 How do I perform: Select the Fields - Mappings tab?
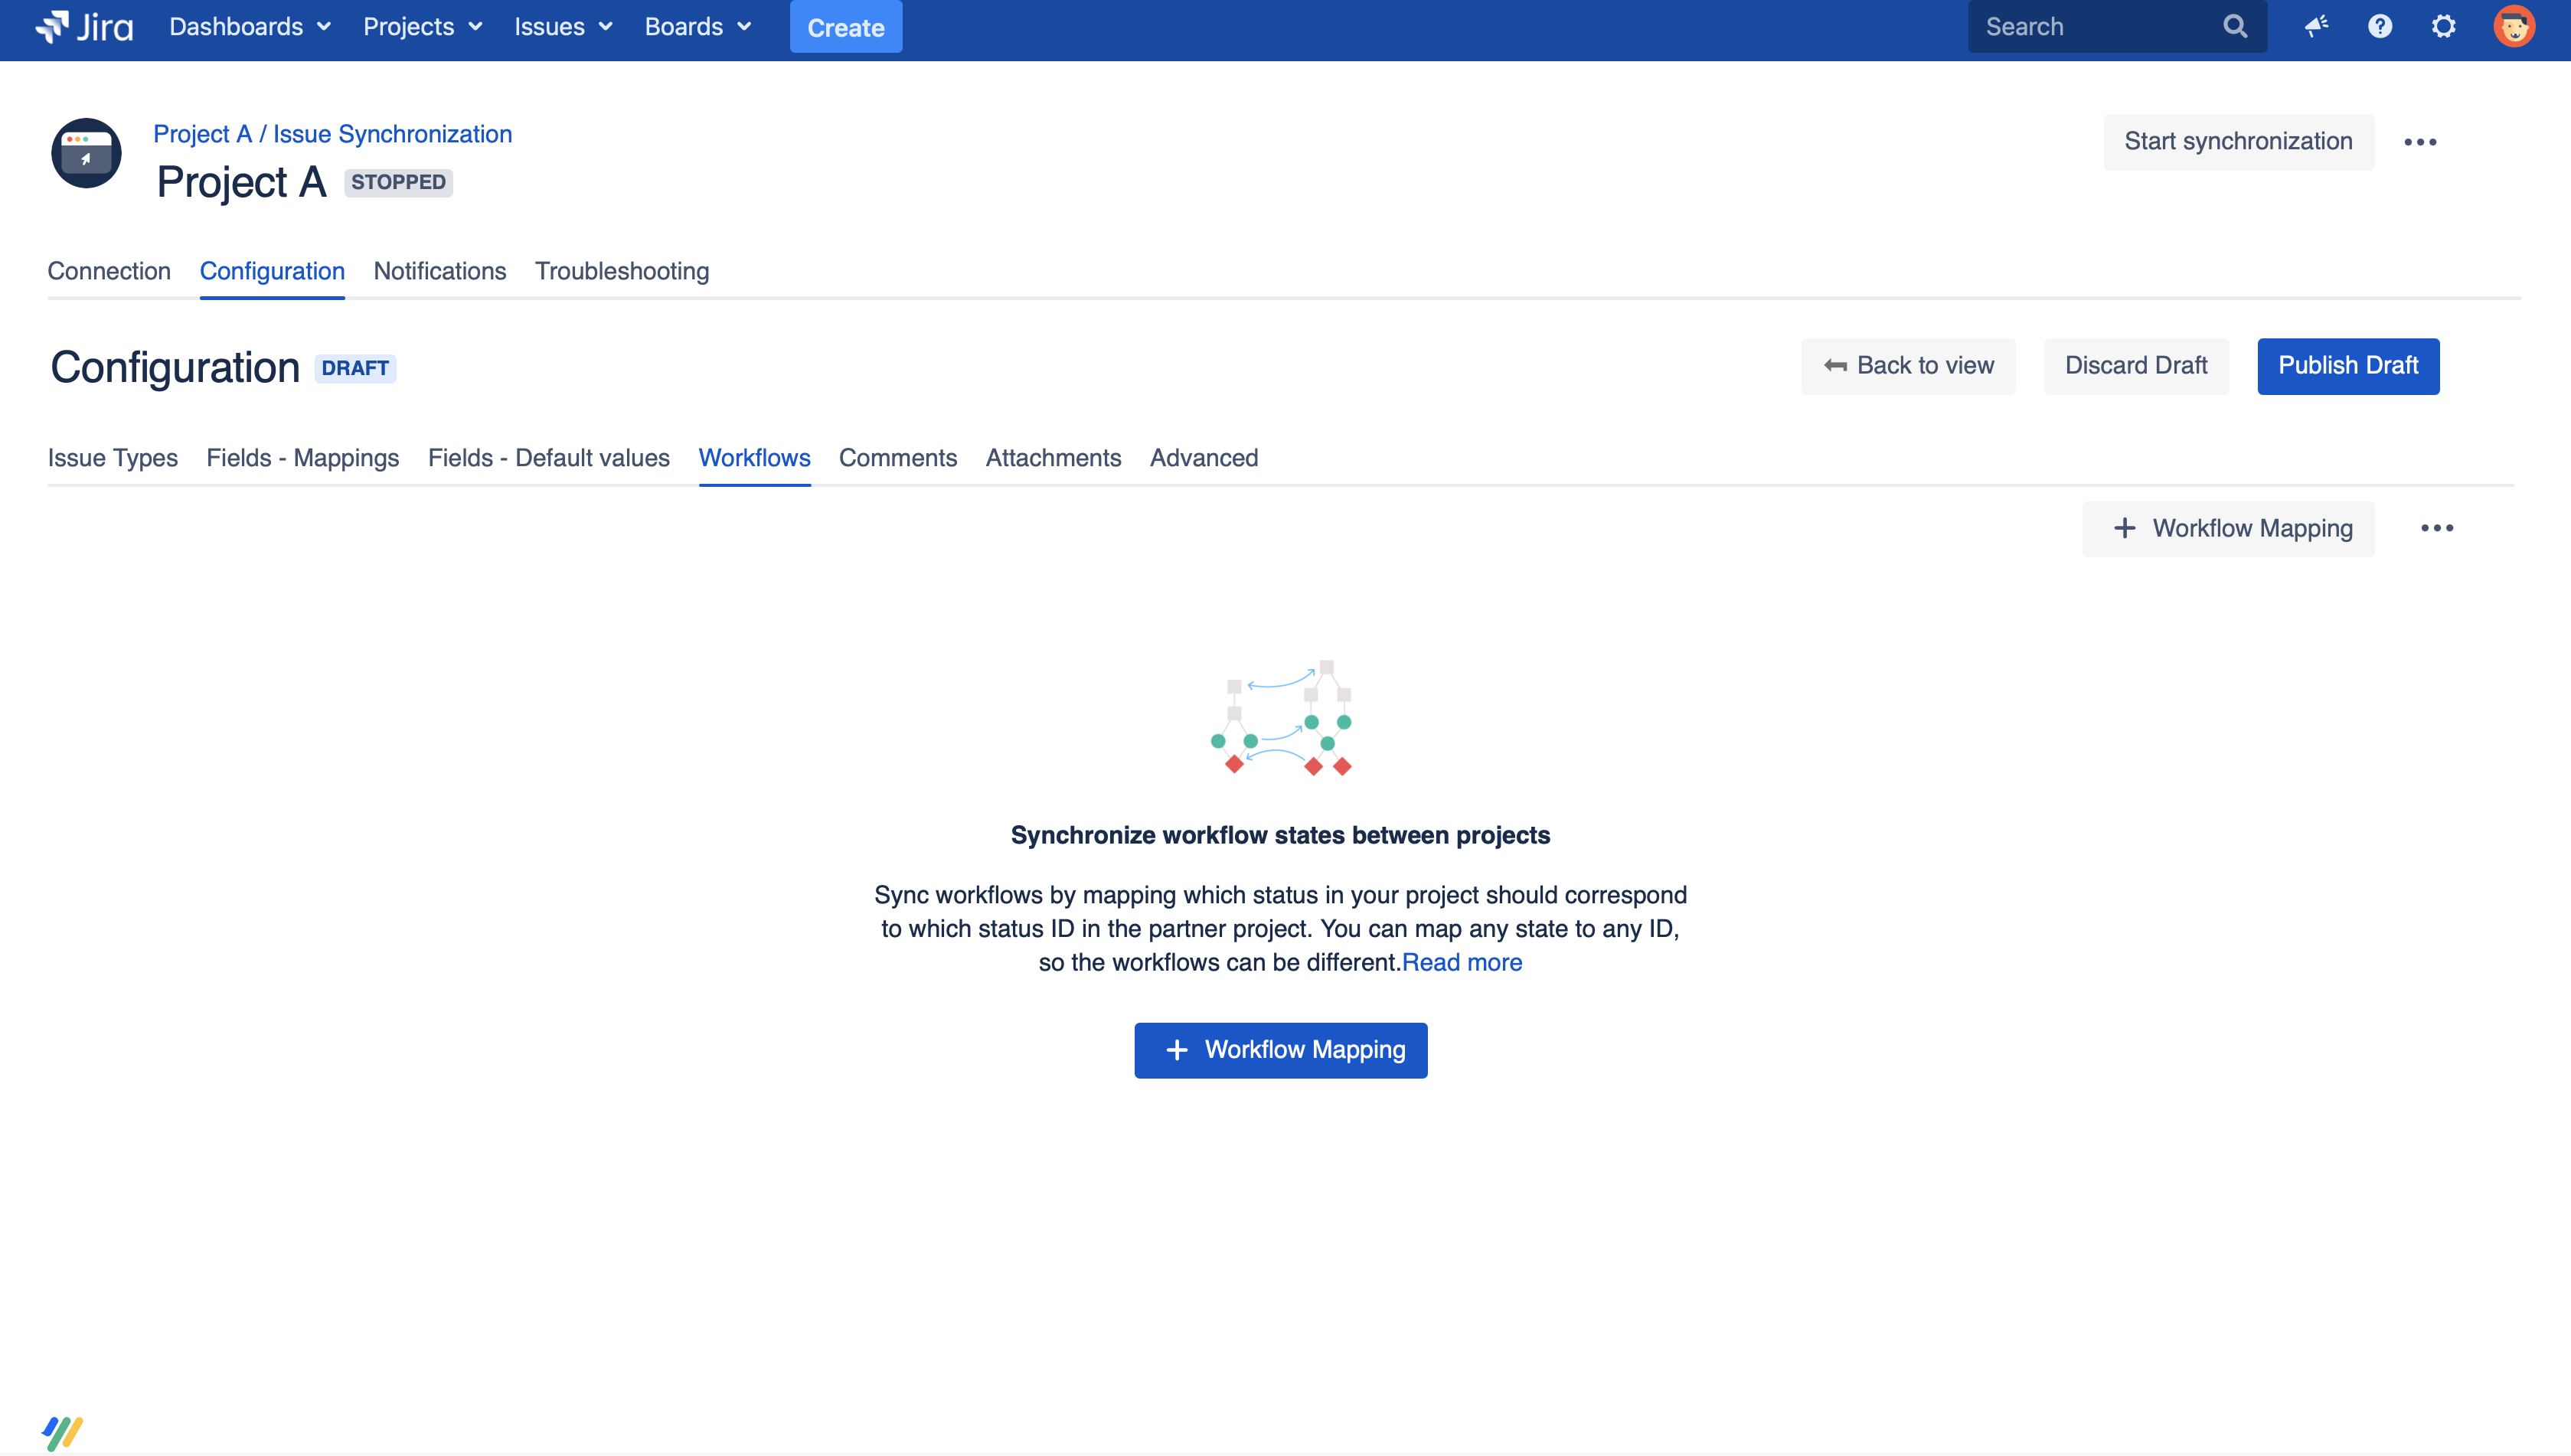click(302, 458)
